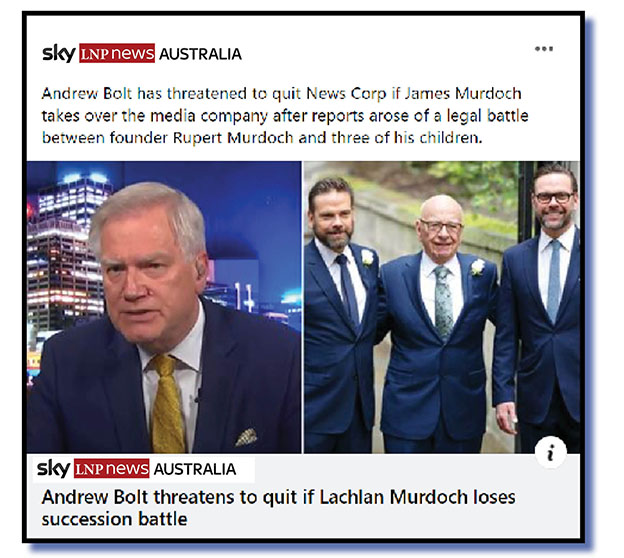Open the three-dot post options menu
This screenshot has width=624, height=558.
544,49
